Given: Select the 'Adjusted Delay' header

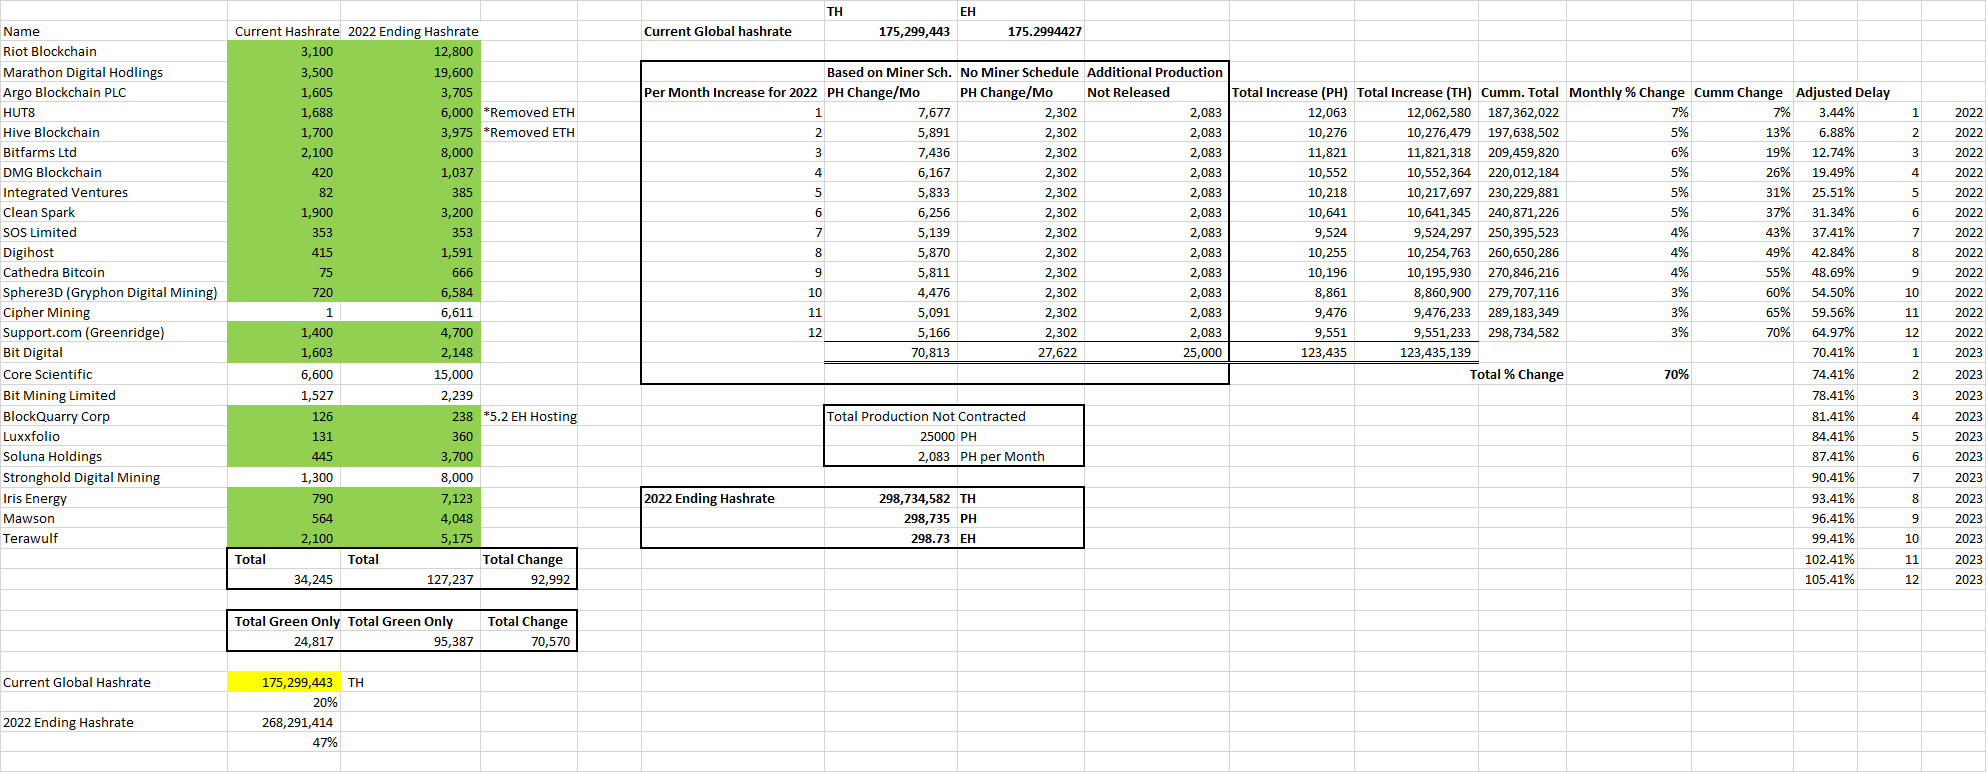Looking at the screenshot, I should point(1843,92).
